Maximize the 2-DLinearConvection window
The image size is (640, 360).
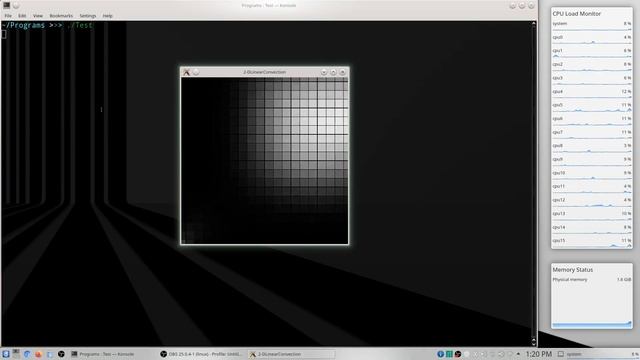[333, 72]
